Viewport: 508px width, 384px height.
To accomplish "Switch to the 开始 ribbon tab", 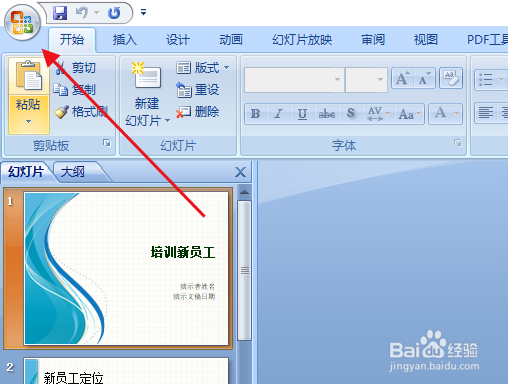I will 72,40.
